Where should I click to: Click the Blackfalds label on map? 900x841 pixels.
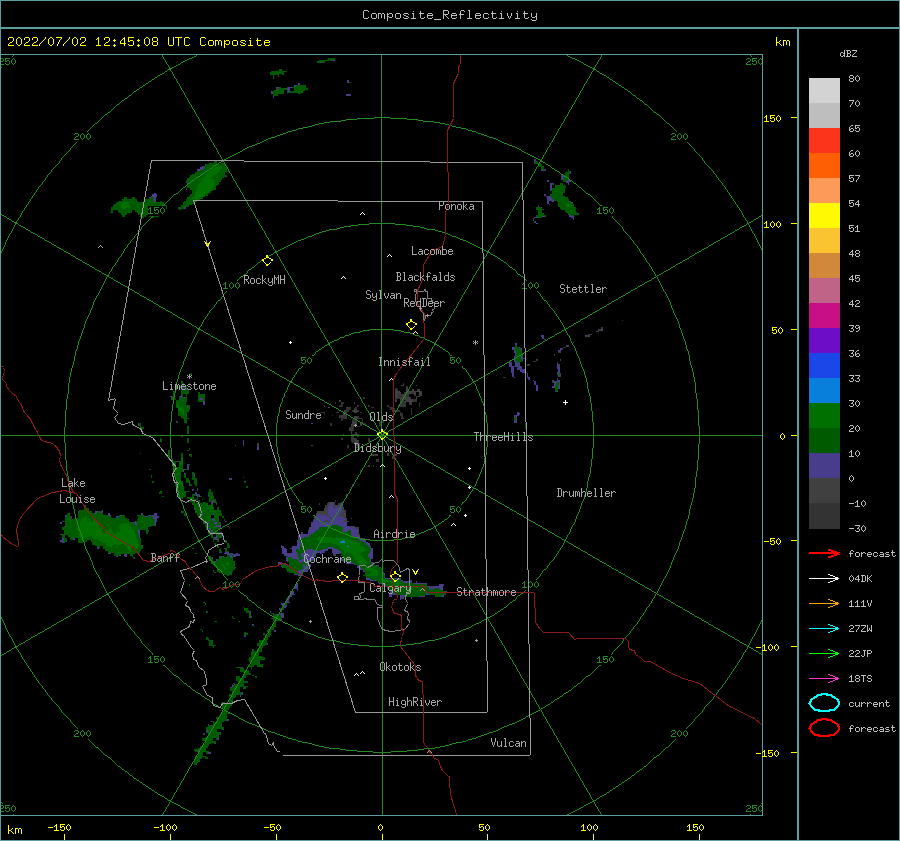click(425, 277)
